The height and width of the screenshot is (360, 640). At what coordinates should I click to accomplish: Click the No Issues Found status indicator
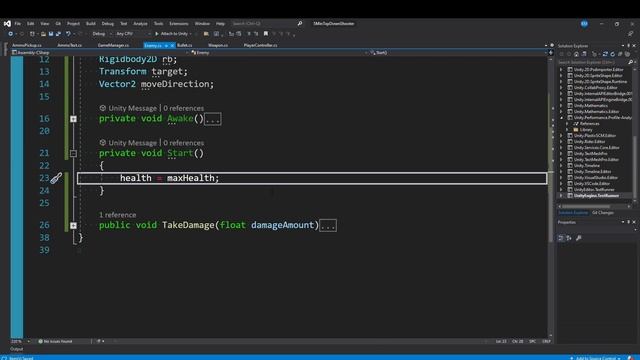pyautogui.click(x=55, y=341)
